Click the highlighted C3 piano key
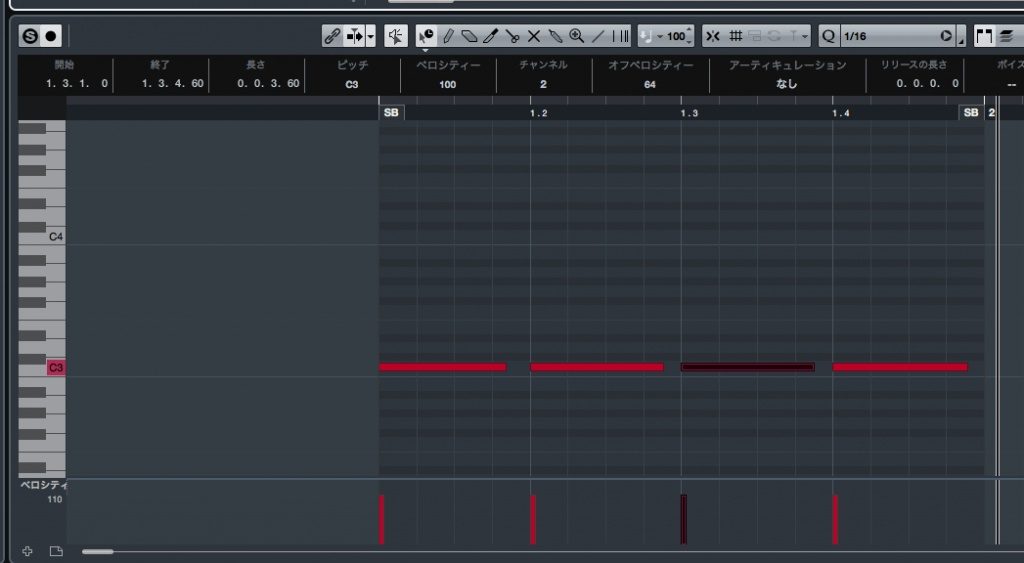This screenshot has height=563, width=1024. tap(56, 368)
